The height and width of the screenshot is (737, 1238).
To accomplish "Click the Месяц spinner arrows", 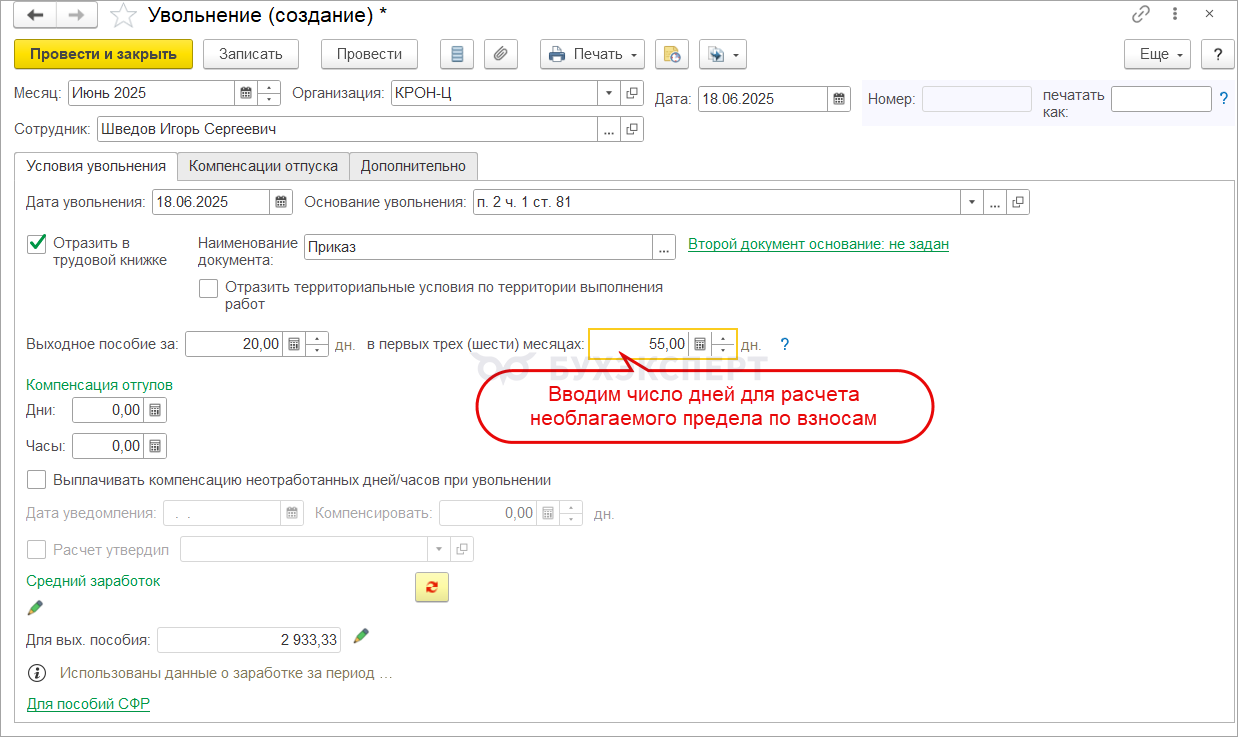I will tap(269, 93).
